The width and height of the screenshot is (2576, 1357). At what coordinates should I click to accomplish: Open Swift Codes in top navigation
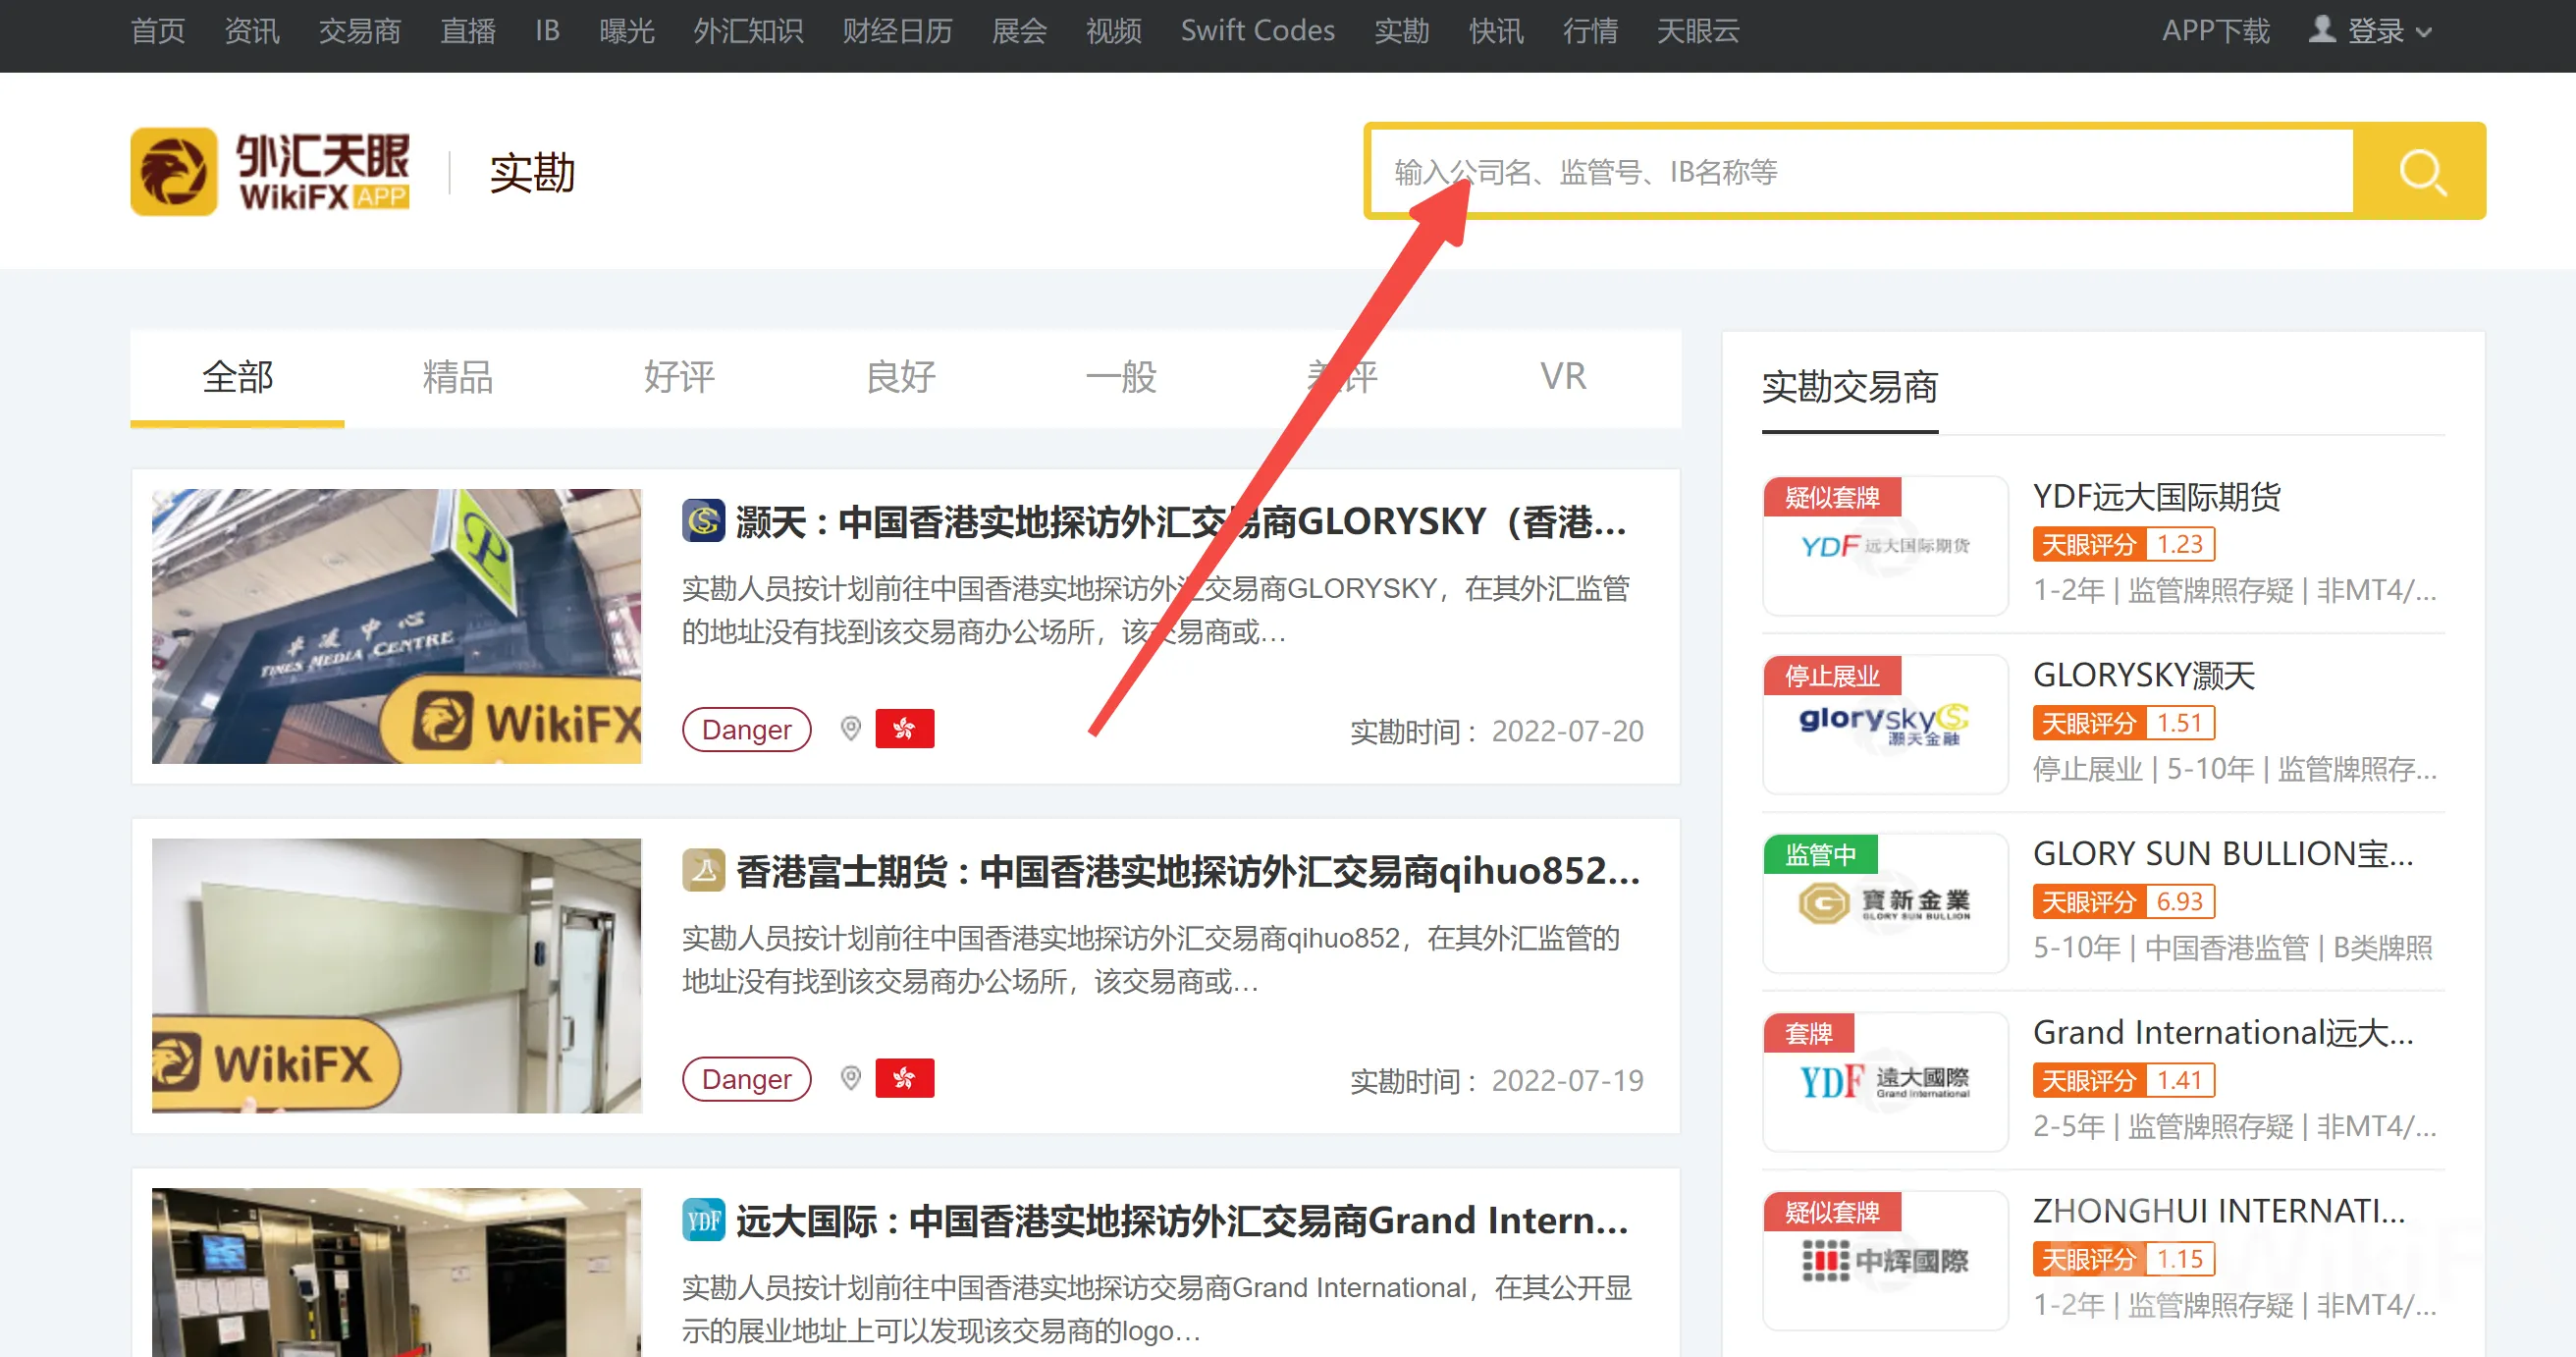1257,31
